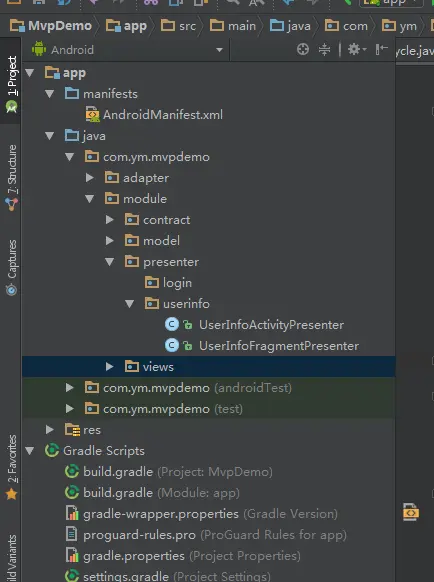Open the Build Variants tool window tab
The width and height of the screenshot is (434, 582).
tap(12, 558)
